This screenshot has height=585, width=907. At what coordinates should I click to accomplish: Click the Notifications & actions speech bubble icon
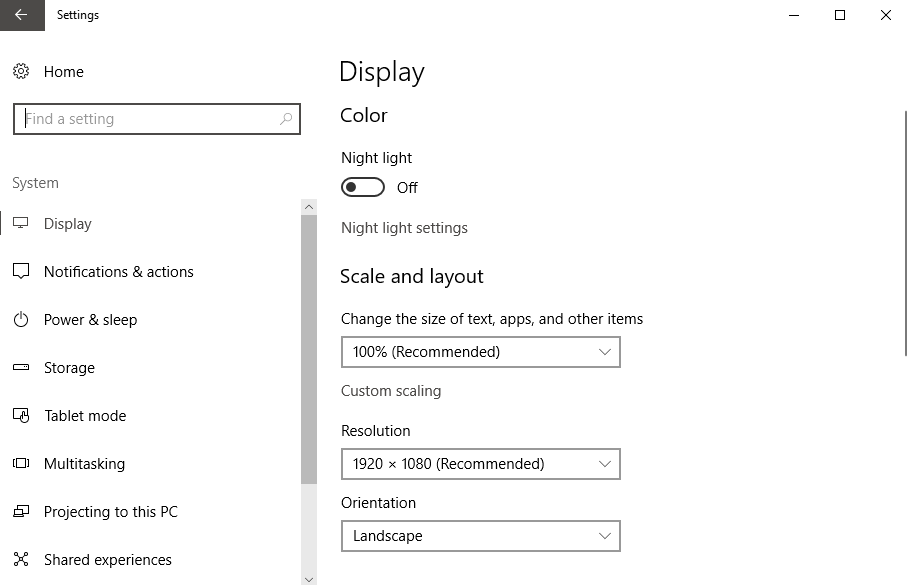[x=21, y=272]
